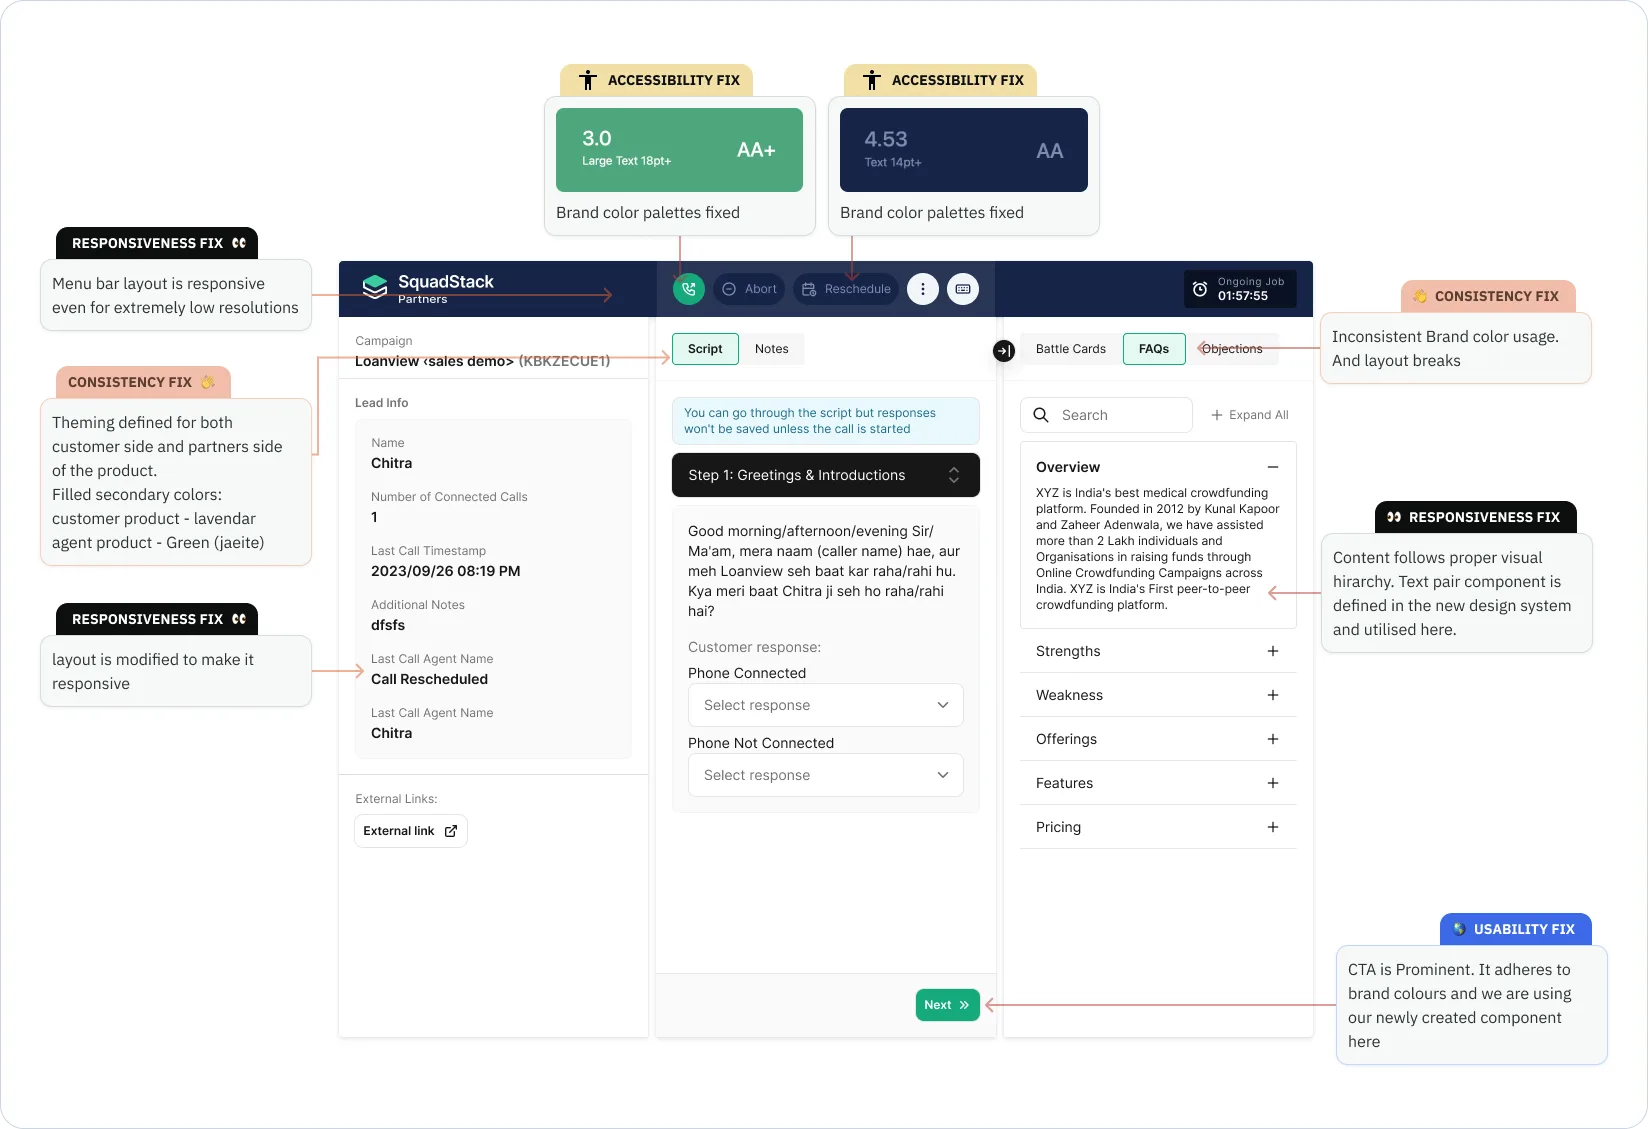Screen dimensions: 1648x1129
Task: Click the script not saved info banner
Action: [826, 421]
